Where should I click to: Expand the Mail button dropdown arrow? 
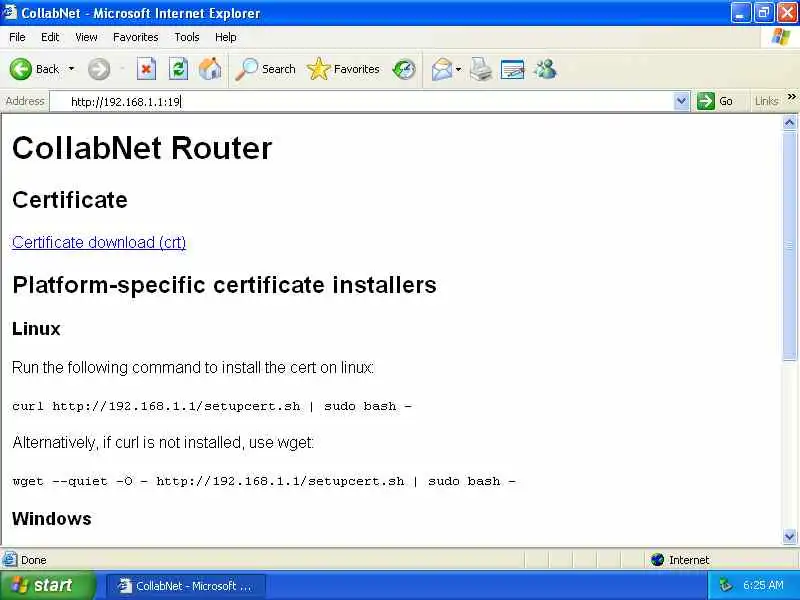point(459,69)
